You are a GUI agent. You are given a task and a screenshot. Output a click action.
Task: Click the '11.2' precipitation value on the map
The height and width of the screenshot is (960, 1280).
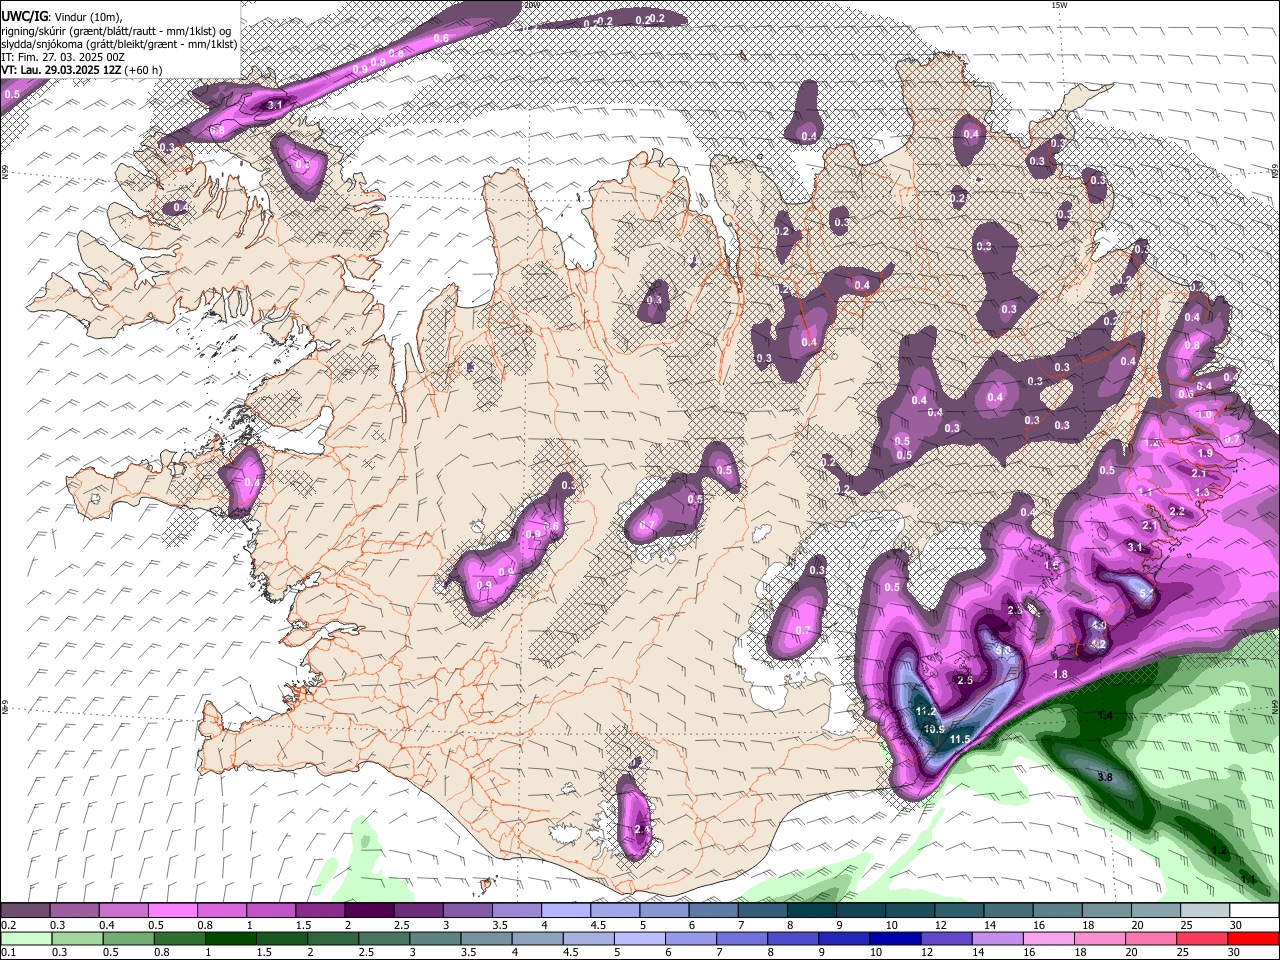click(926, 712)
